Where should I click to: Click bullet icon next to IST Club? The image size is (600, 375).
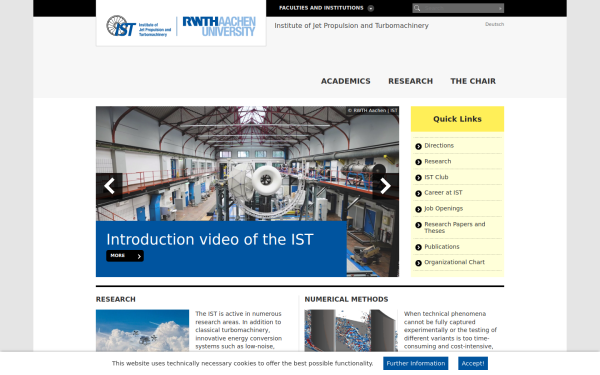(x=418, y=178)
